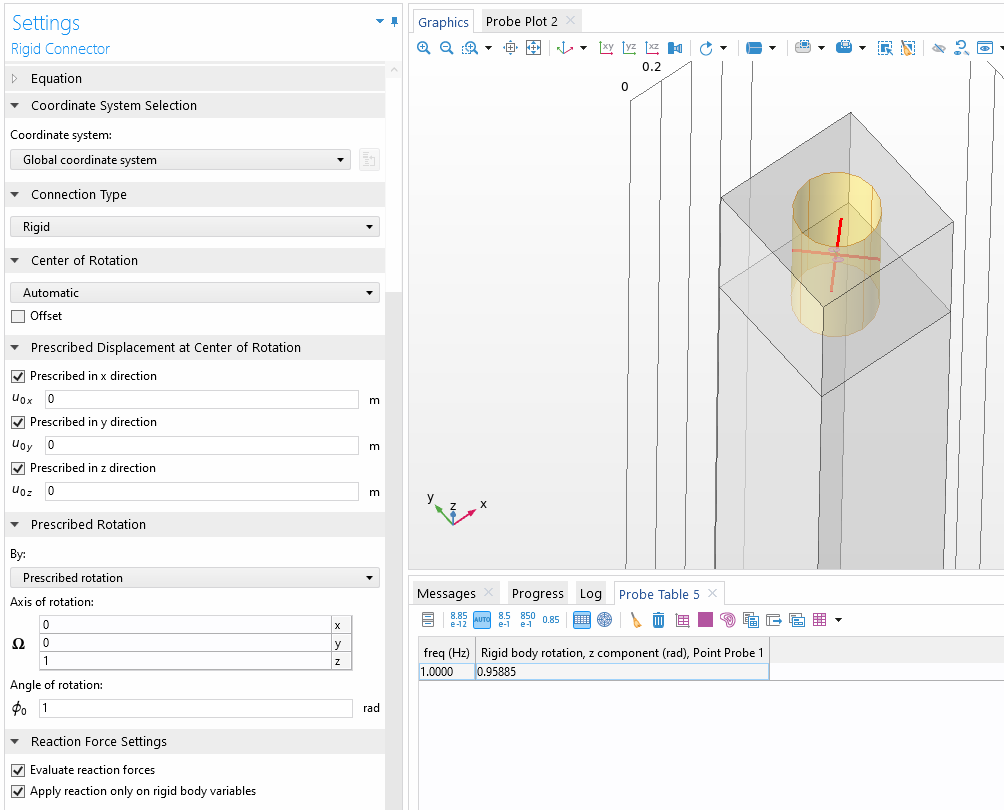1004x810 pixels.
Task: Click the u0x displacement input field
Action: (202, 400)
